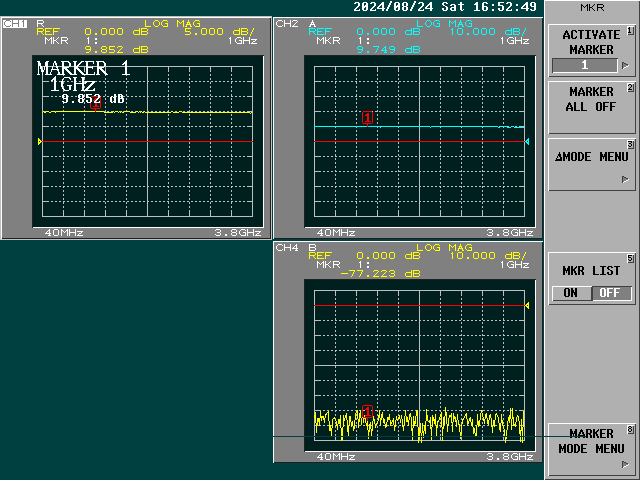The image size is (640, 480).
Task: Click CH2 marker frequency 1GHz in header
Action: (x=514, y=41)
